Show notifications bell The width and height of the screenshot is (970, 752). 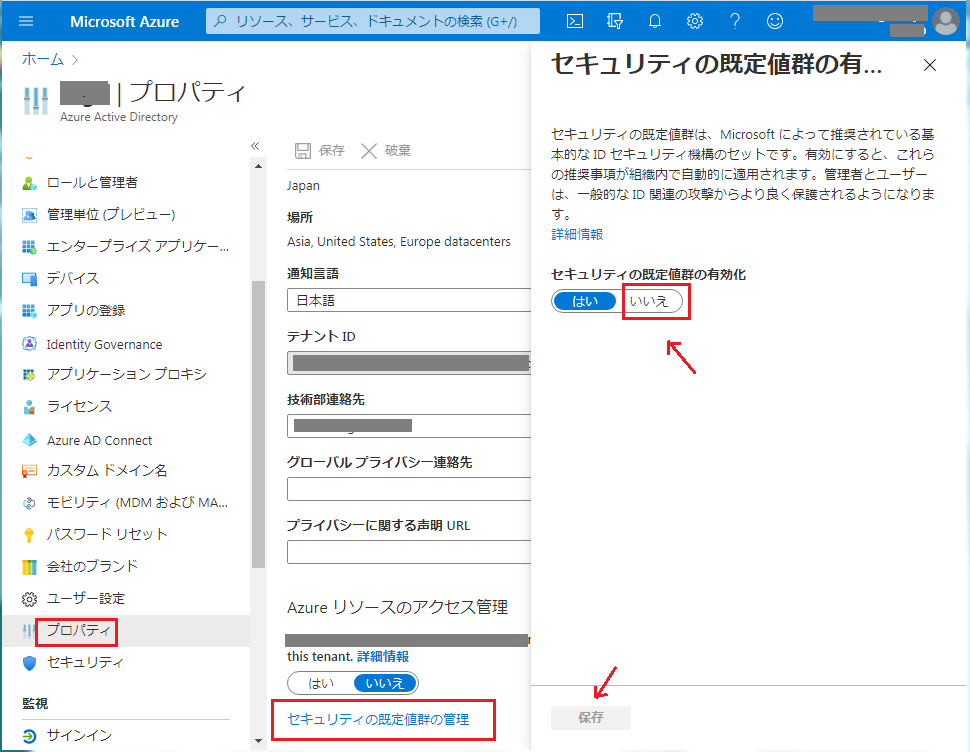coord(655,22)
